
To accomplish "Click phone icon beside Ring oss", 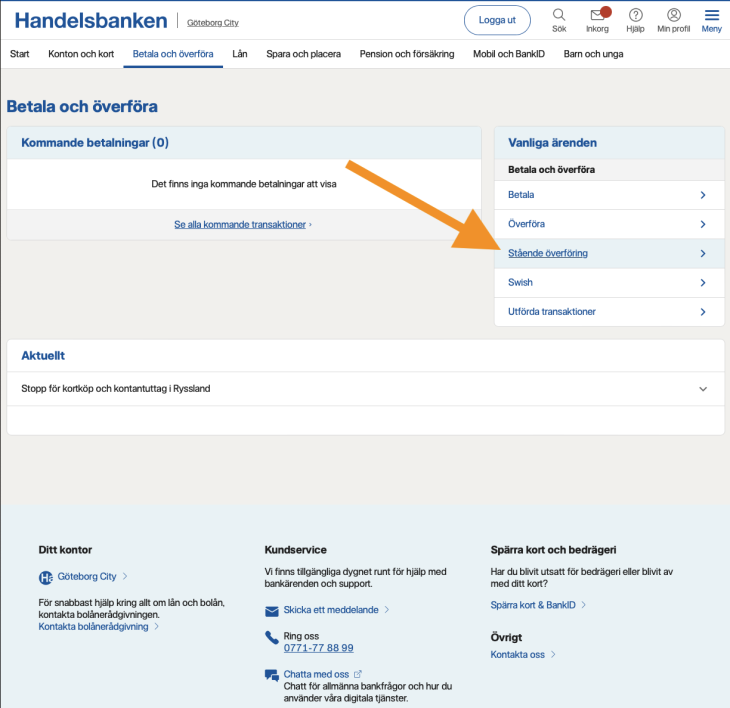I will (271, 638).
